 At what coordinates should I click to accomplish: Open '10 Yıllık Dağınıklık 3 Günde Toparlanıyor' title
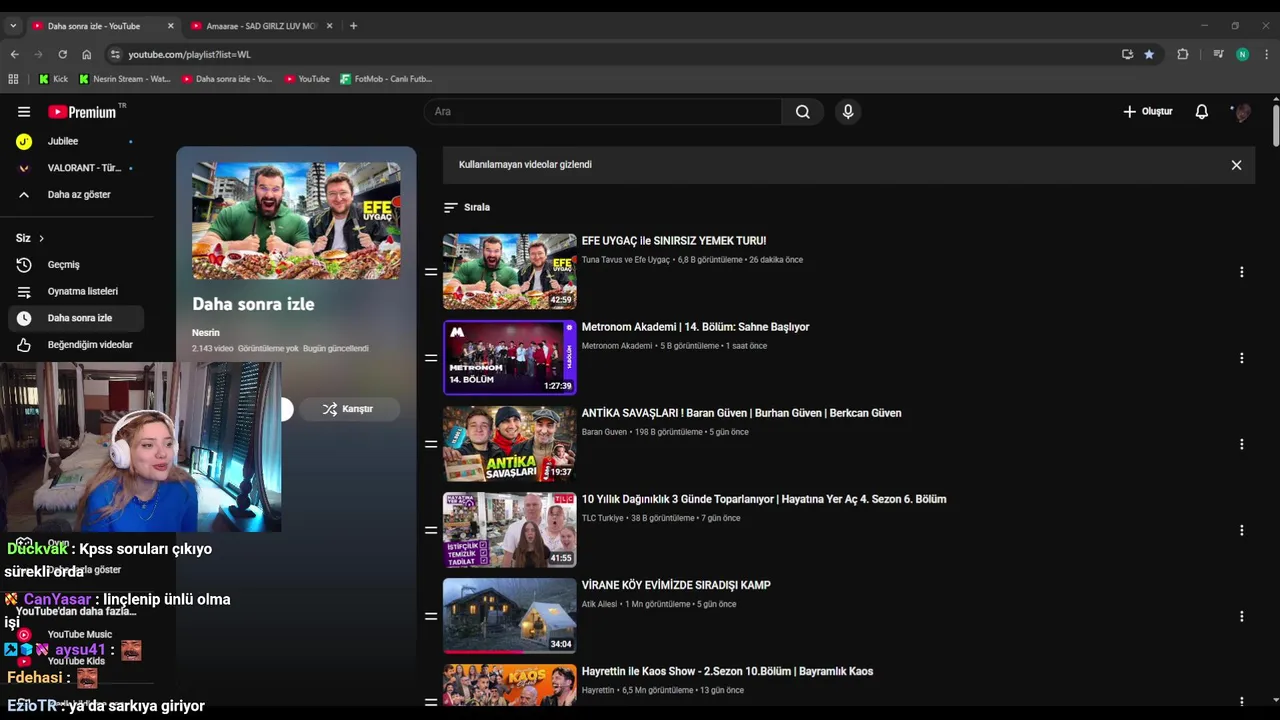tap(764, 499)
